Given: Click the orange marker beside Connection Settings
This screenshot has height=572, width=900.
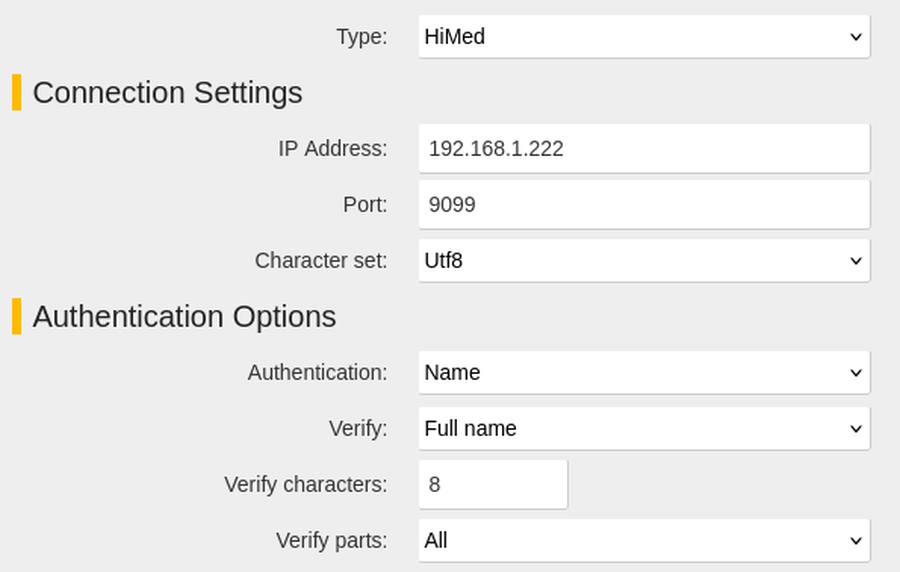Looking at the screenshot, I should point(17,92).
